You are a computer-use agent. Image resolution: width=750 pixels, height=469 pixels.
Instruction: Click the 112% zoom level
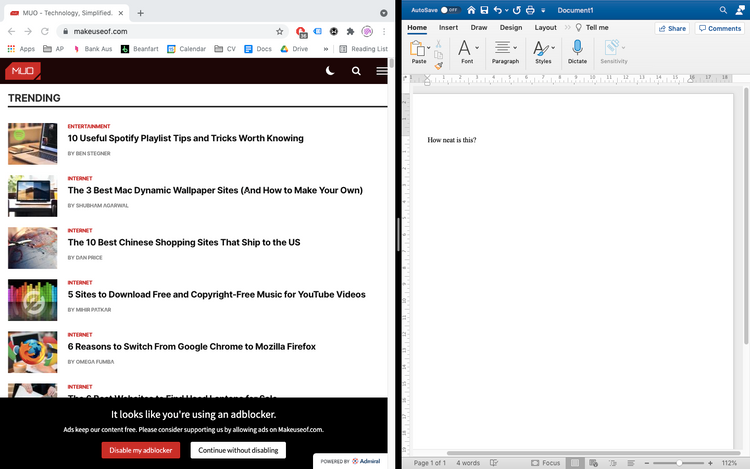(729, 463)
